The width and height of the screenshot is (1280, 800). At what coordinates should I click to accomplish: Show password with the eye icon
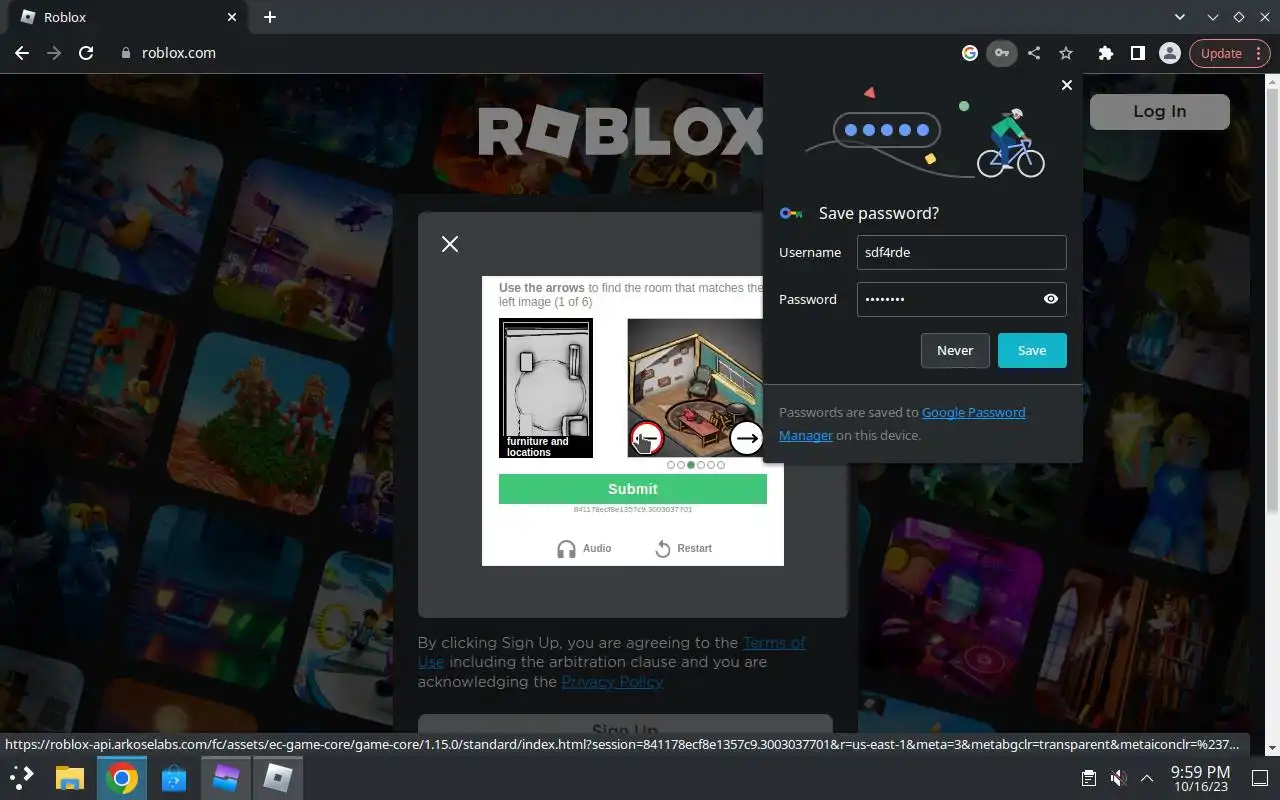(1050, 299)
